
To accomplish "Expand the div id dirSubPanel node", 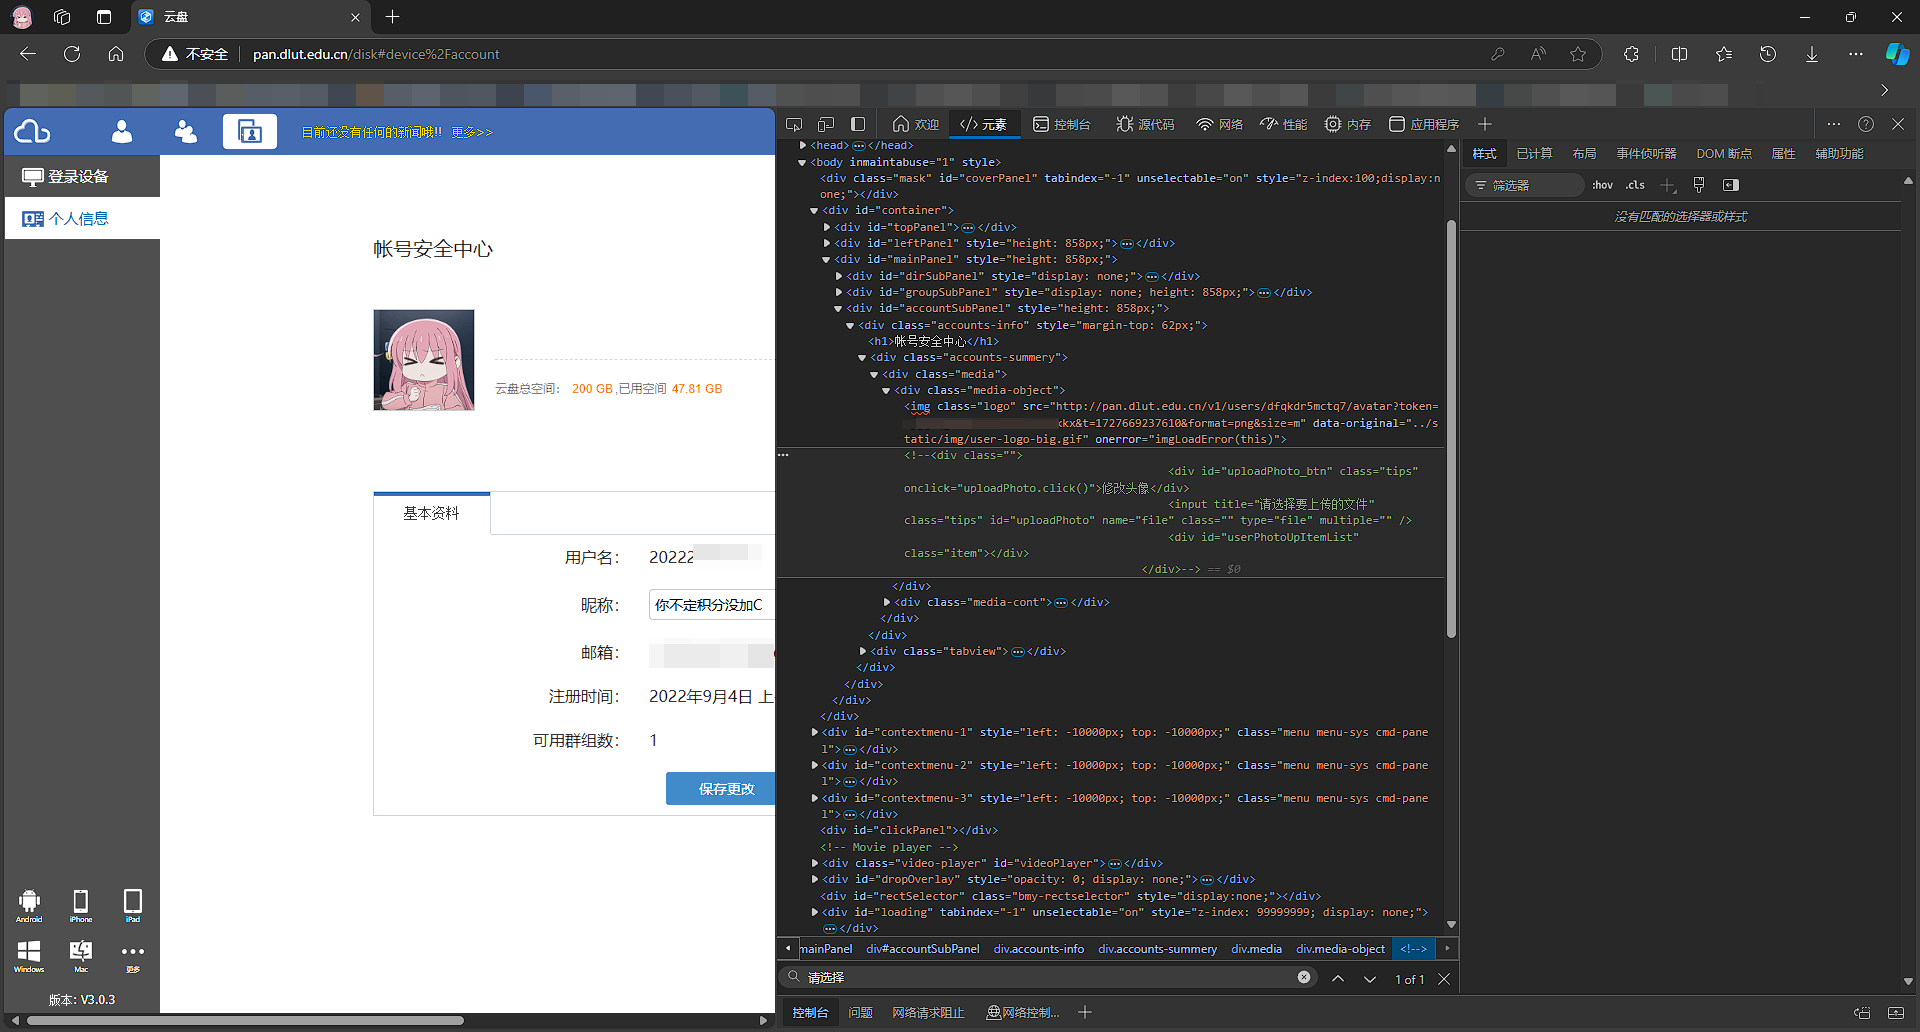I will (838, 276).
